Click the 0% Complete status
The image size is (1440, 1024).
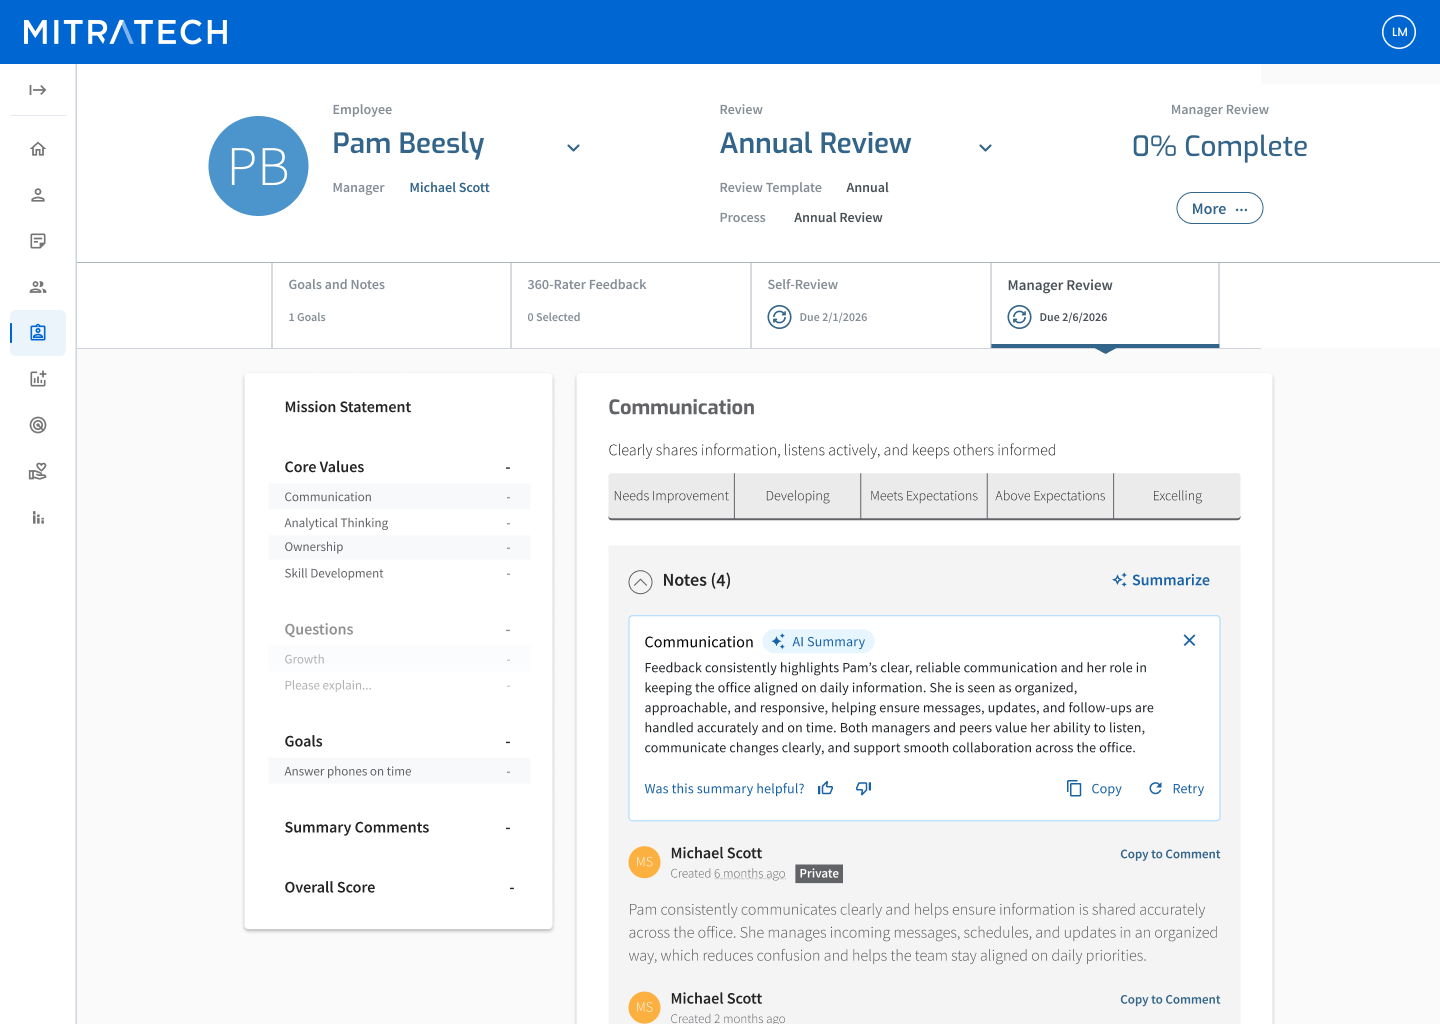coord(1219,146)
